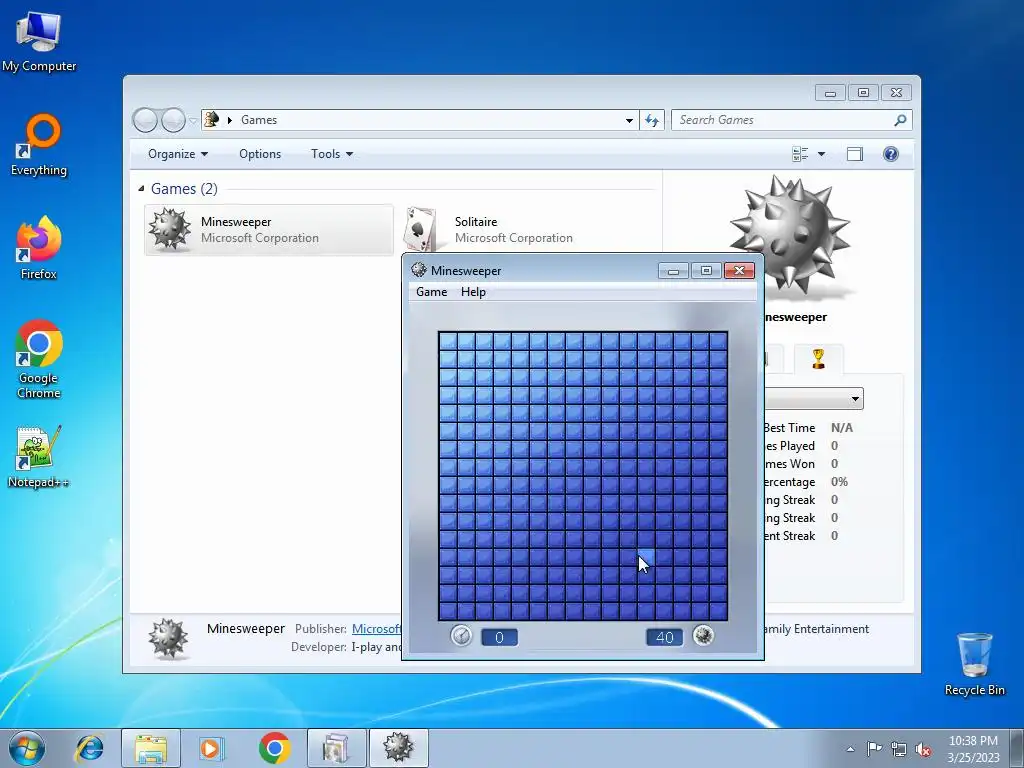Viewport: 1024px width, 768px height.
Task: Change the view using view icon
Action: 800,154
